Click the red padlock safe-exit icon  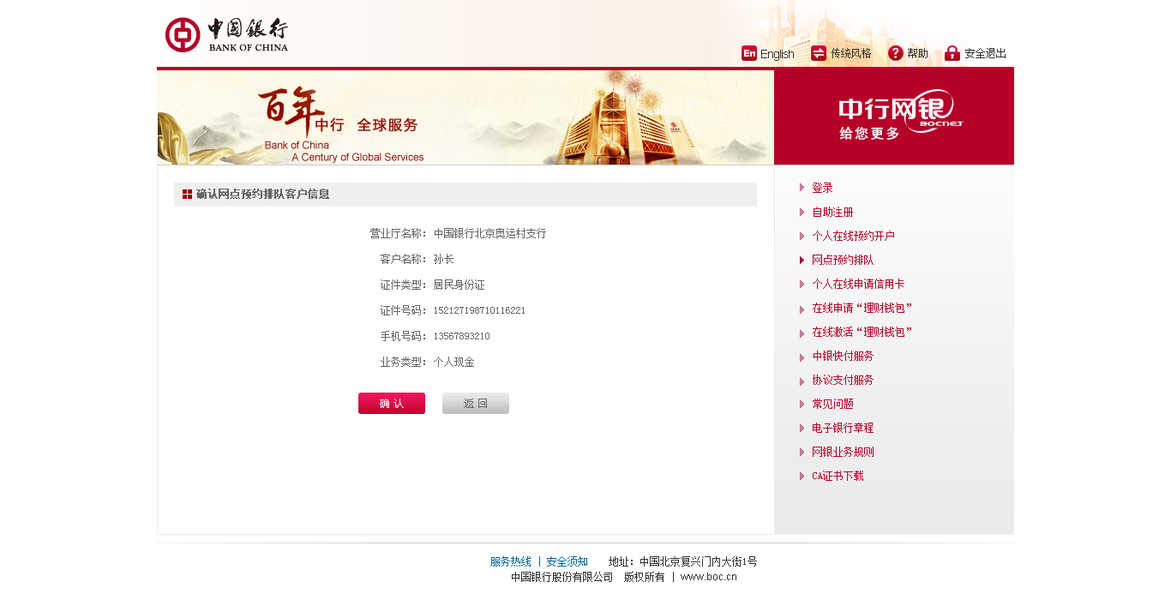point(951,53)
